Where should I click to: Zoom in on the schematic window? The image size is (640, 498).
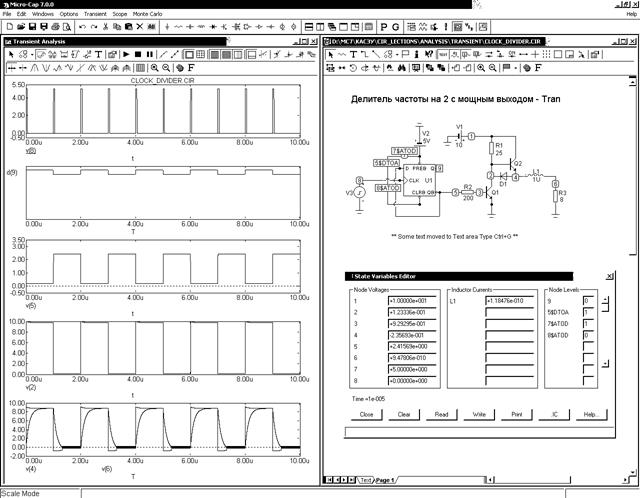pos(481,68)
